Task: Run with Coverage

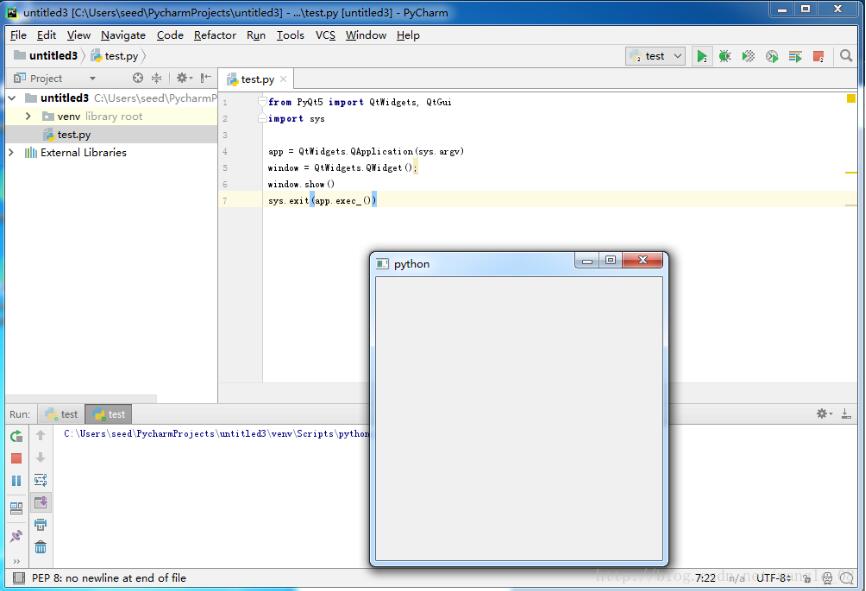Action: click(748, 57)
